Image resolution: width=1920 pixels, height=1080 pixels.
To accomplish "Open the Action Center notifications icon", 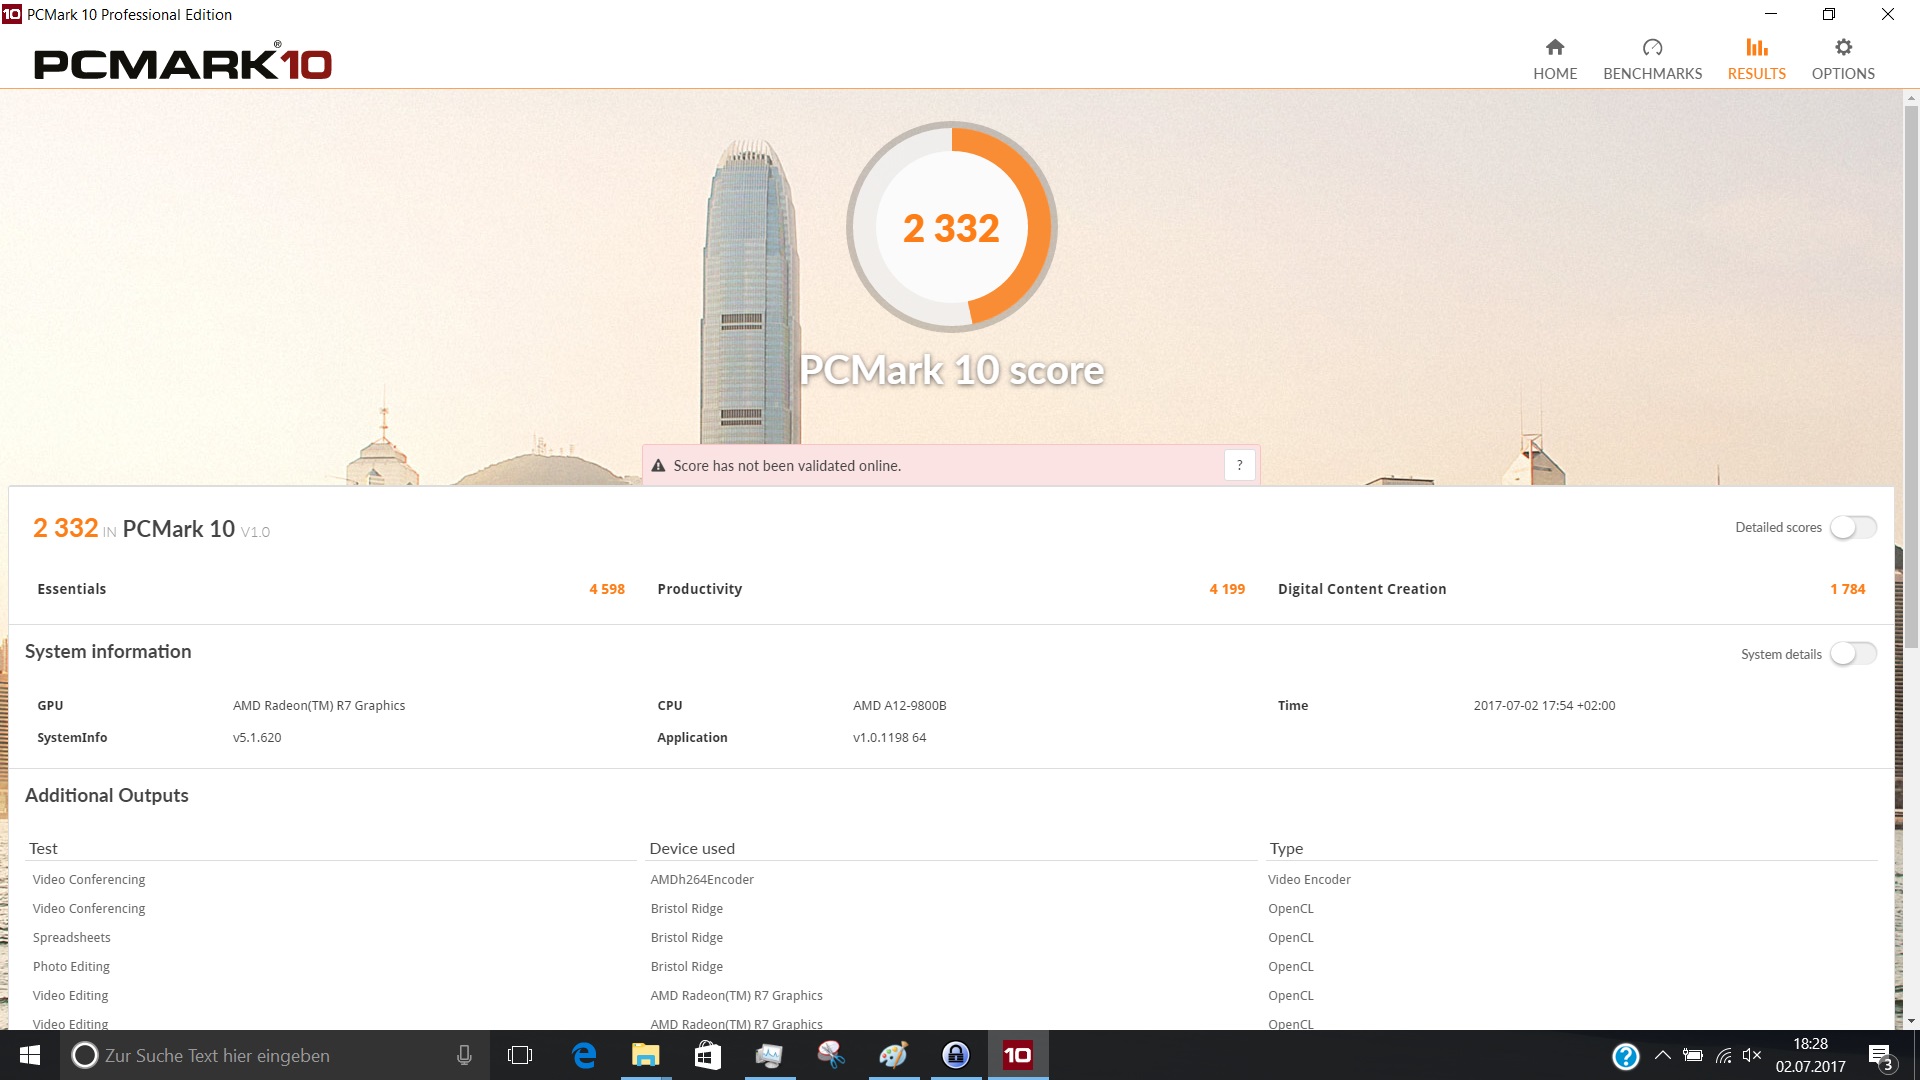I will pyautogui.click(x=1879, y=1056).
